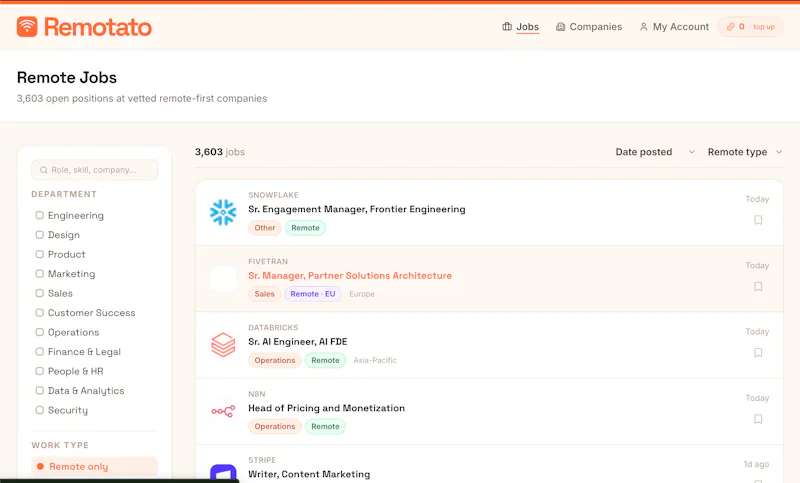The image size is (800, 483).
Task: Click the 1d ago posted date
Action: [x=756, y=464]
